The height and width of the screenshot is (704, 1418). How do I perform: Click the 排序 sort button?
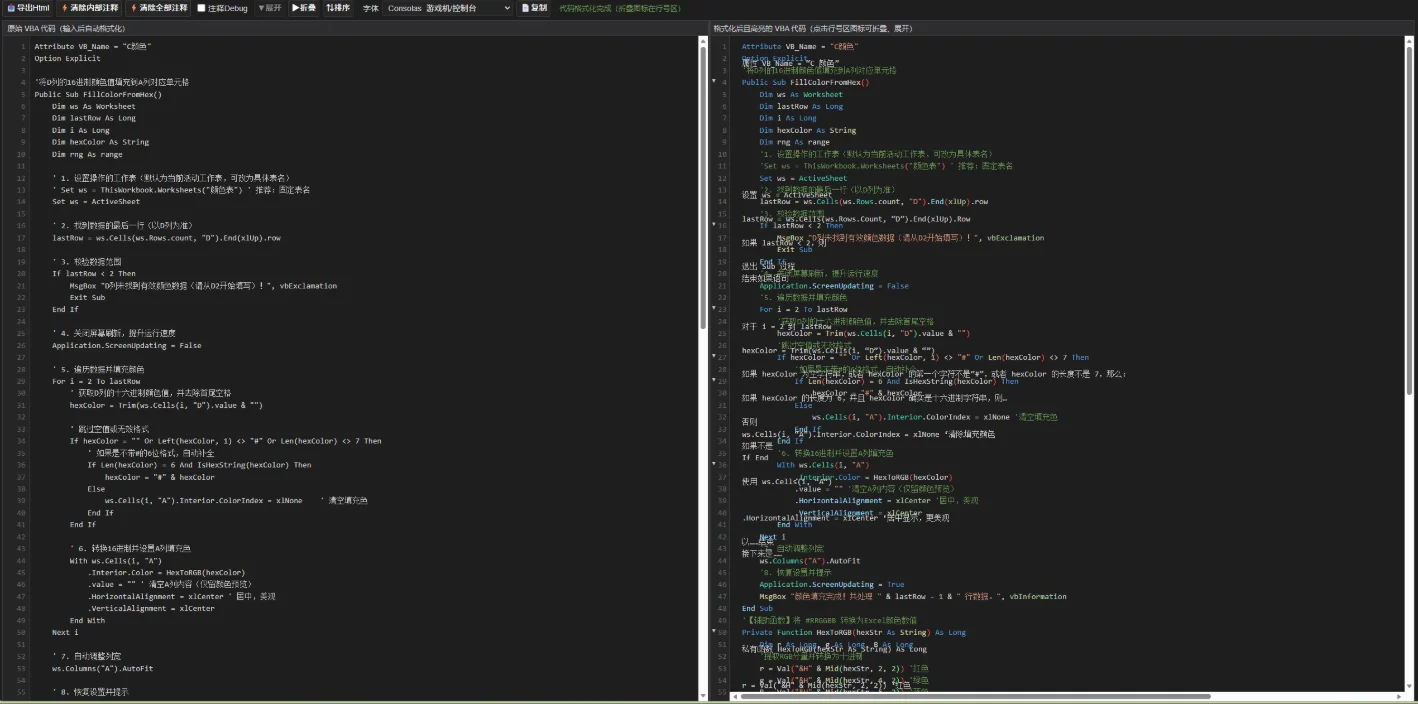338,8
